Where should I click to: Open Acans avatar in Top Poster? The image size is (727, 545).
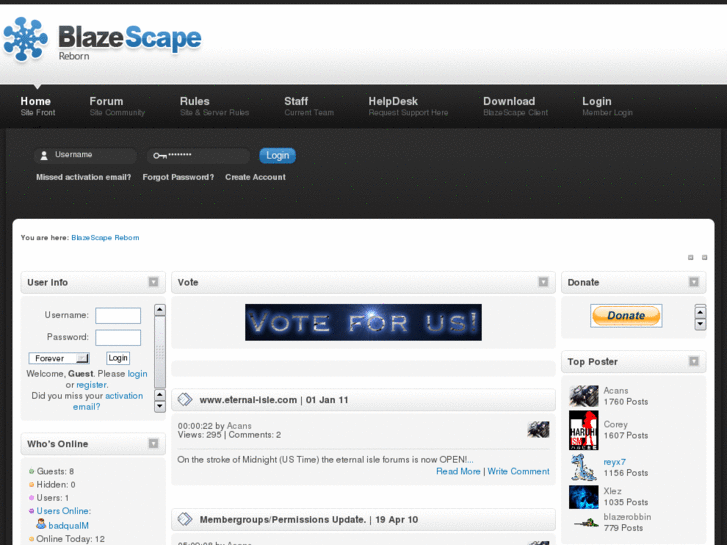[583, 396]
